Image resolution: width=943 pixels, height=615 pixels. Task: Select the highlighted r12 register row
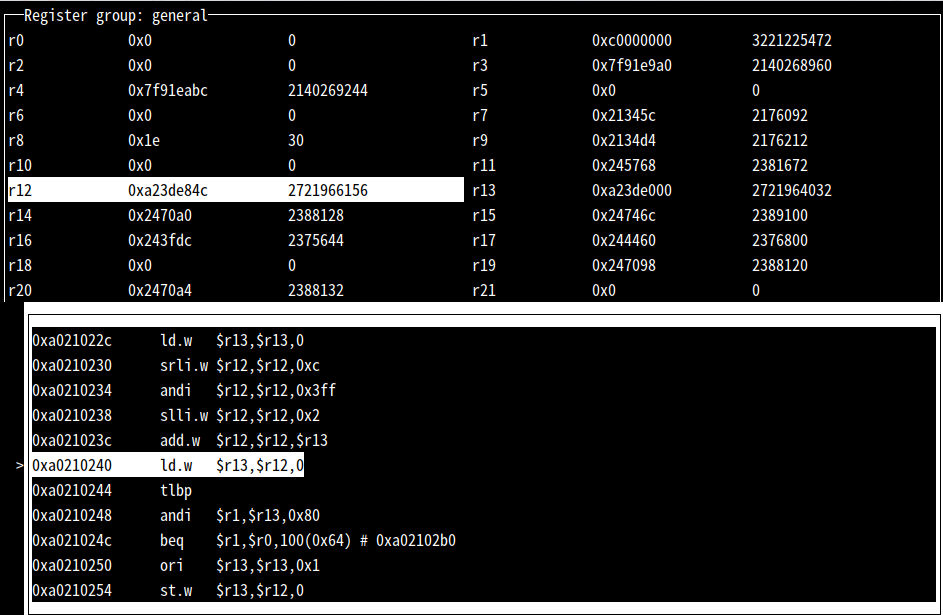[235, 190]
